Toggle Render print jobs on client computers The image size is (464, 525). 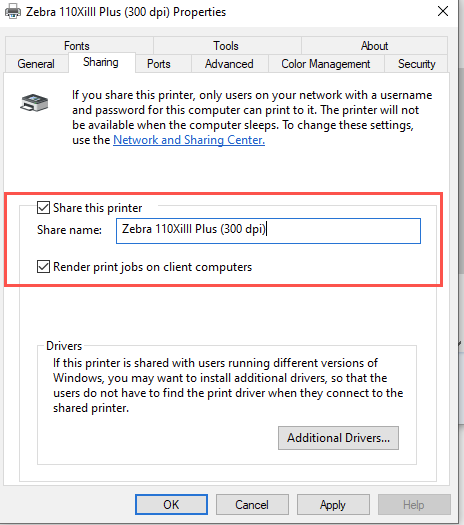(43, 267)
